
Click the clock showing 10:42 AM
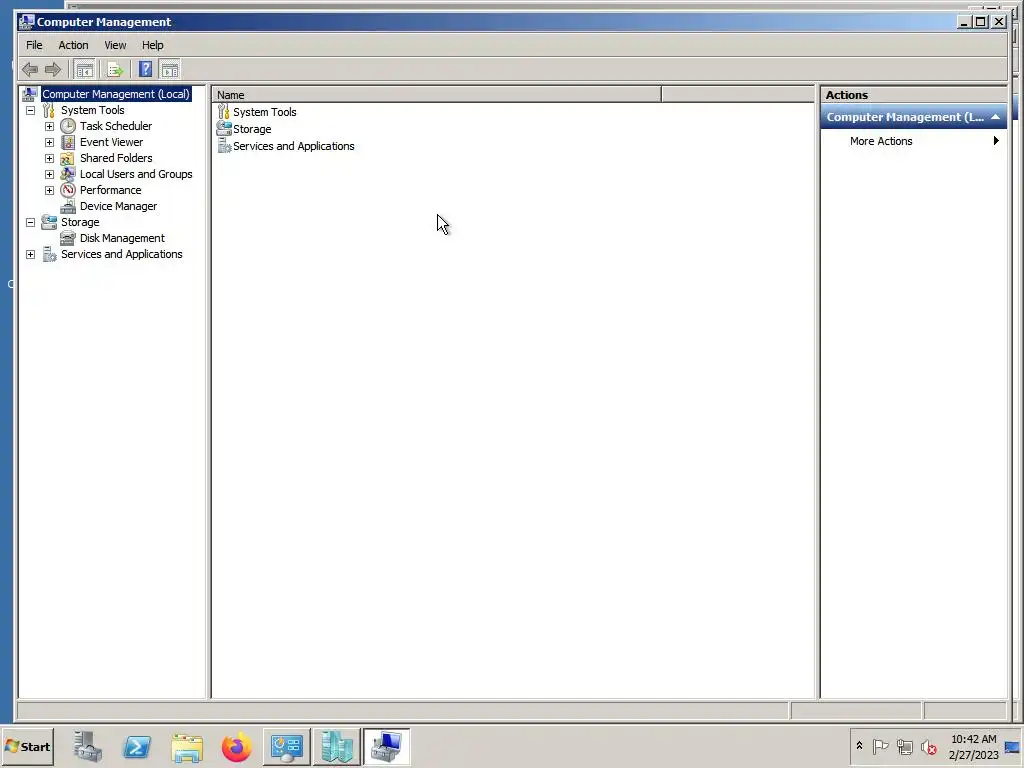pyautogui.click(x=973, y=739)
